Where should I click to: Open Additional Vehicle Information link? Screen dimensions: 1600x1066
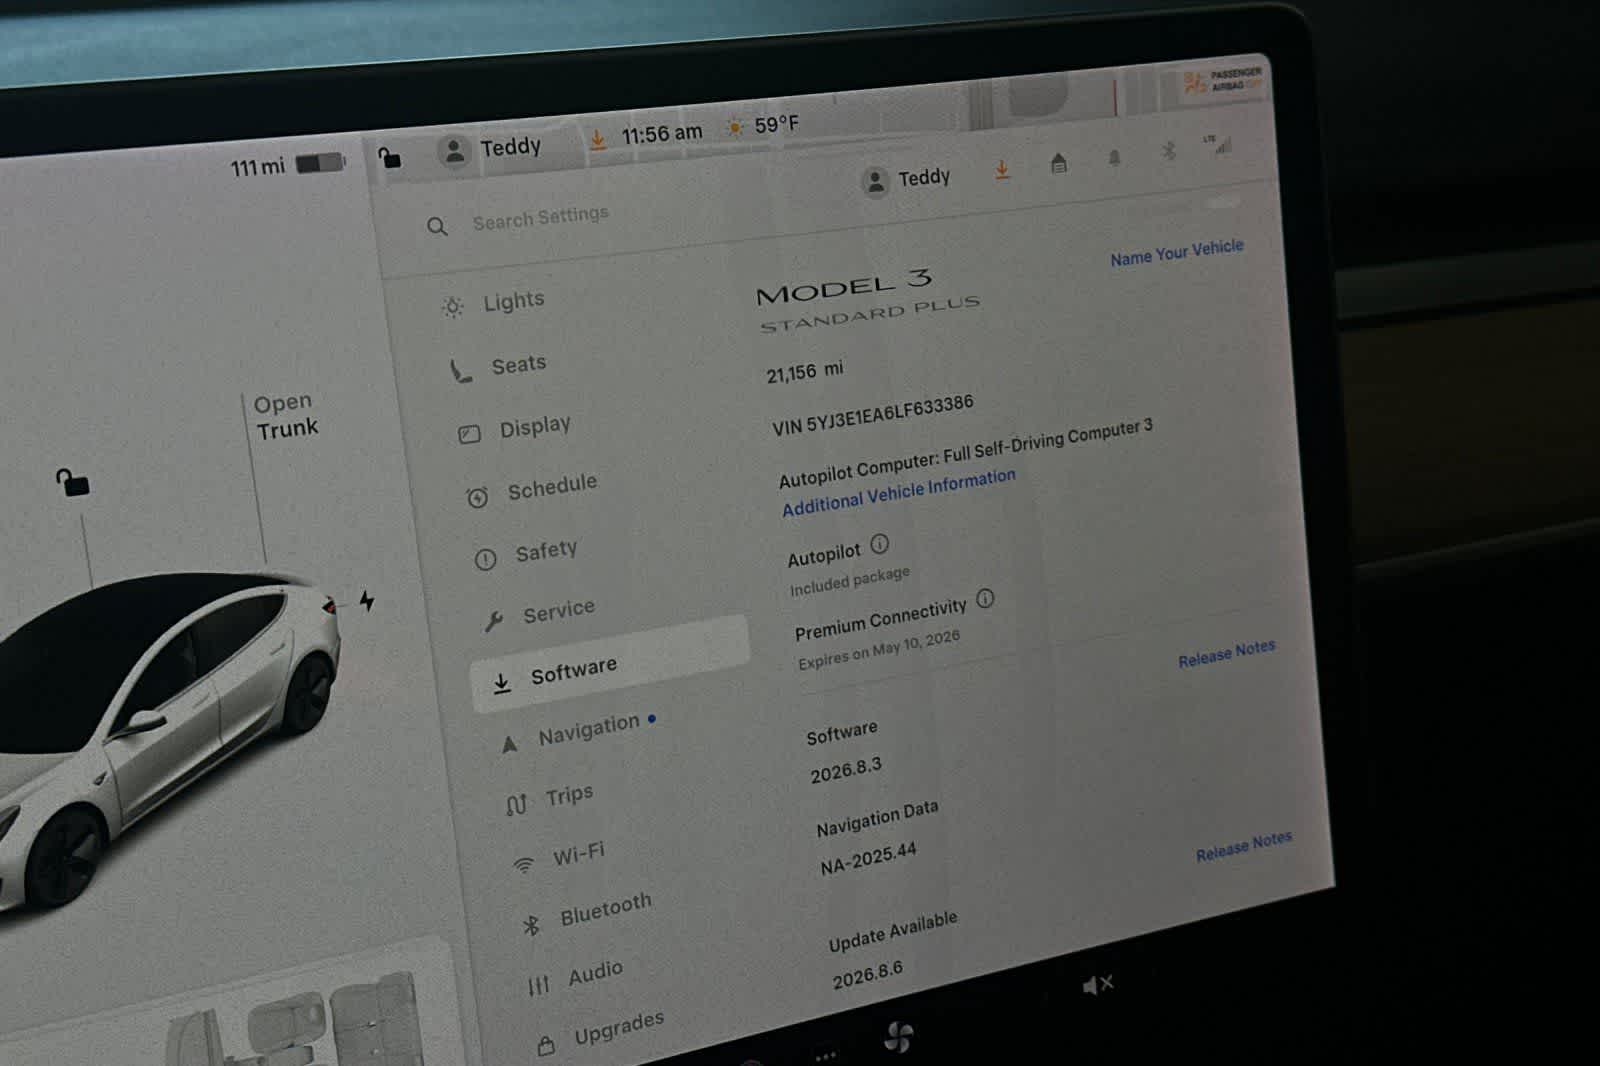(898, 493)
